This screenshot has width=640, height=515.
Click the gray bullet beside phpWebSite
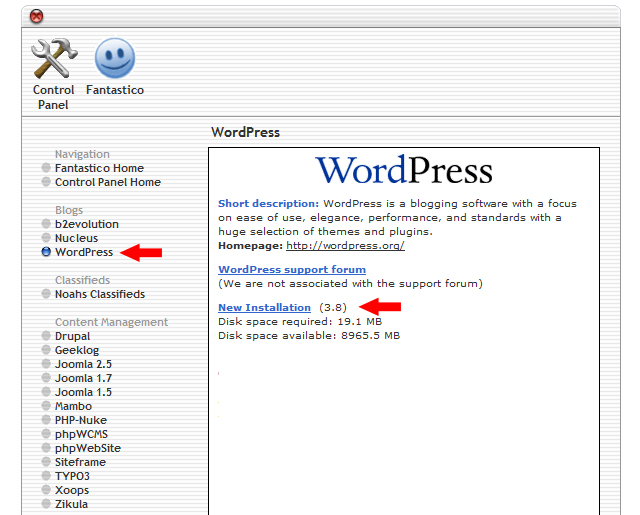pos(46,447)
